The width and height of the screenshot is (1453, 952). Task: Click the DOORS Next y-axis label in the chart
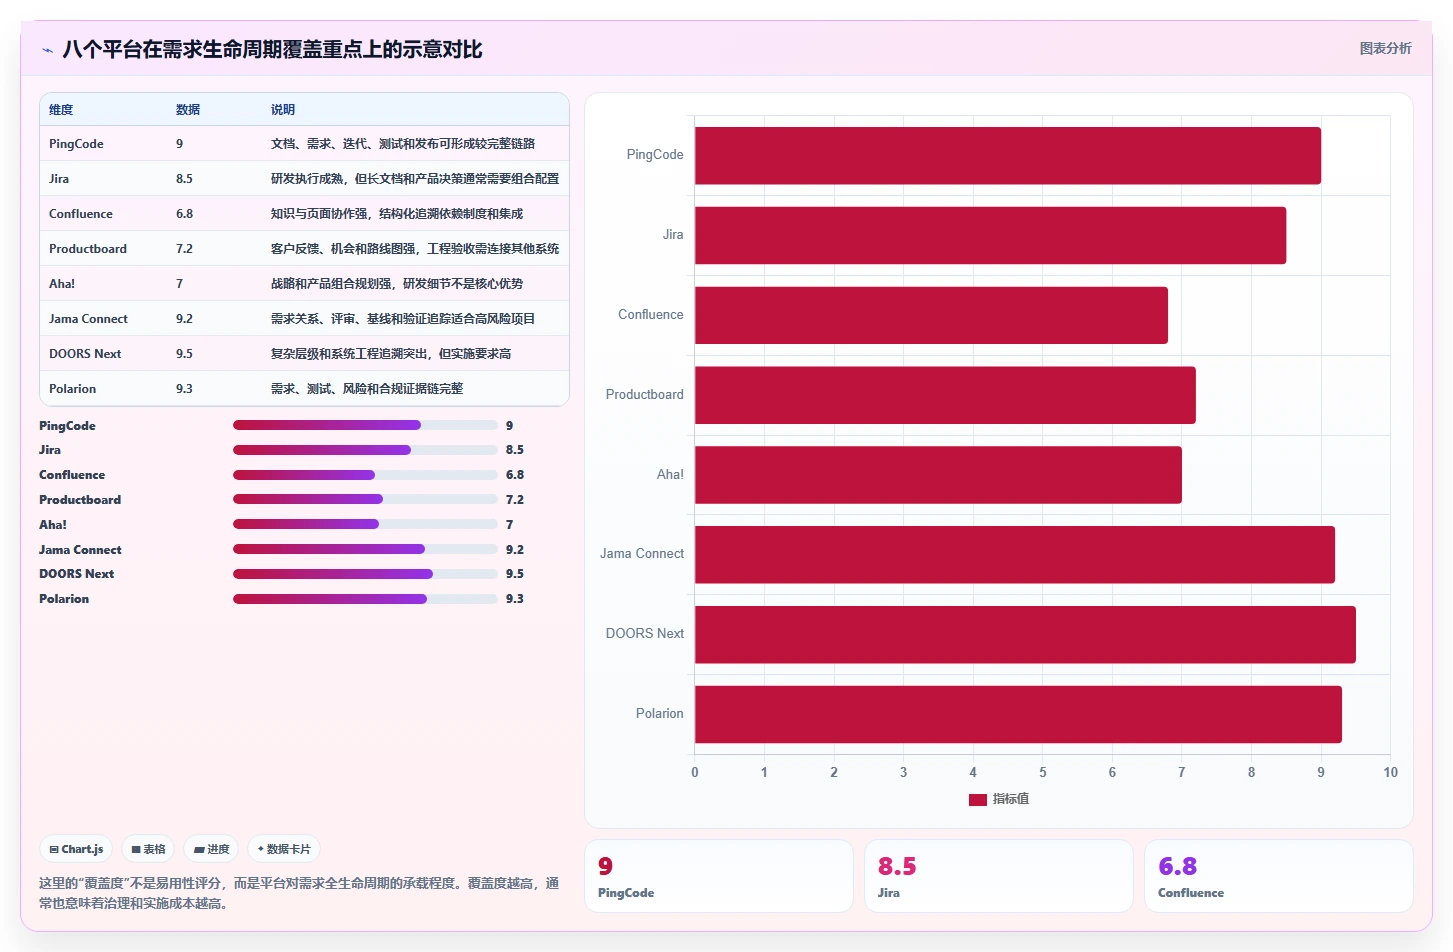[645, 634]
